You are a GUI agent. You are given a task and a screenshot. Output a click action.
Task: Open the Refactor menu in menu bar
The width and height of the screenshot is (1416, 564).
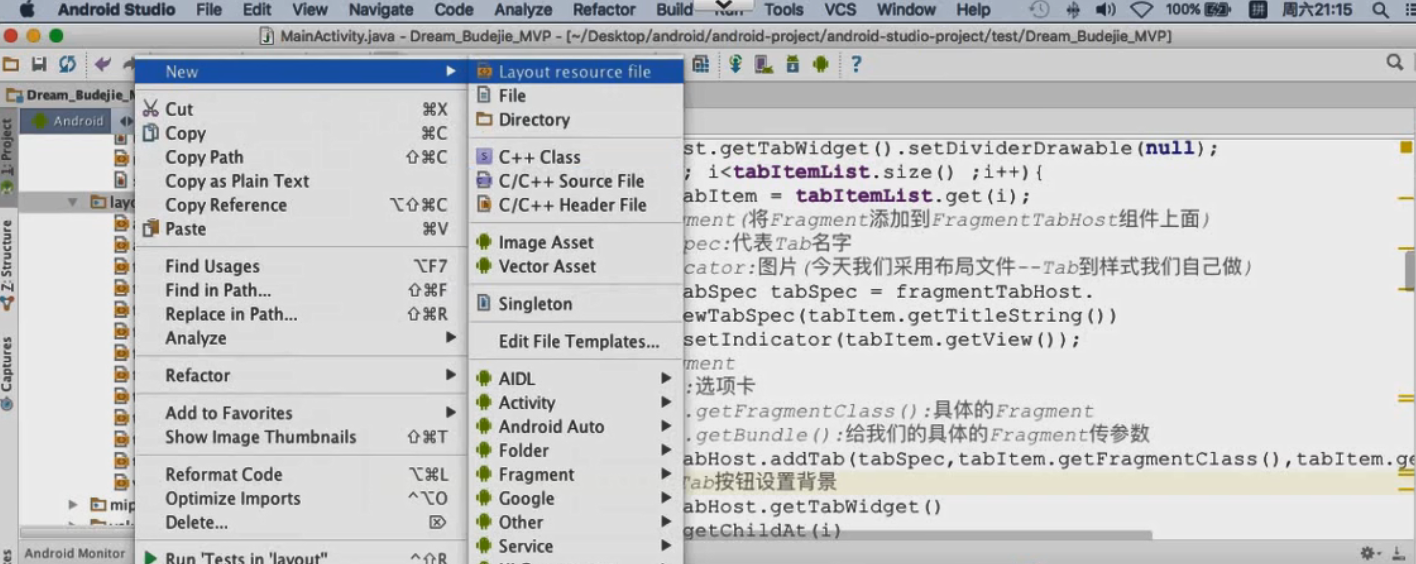[604, 10]
